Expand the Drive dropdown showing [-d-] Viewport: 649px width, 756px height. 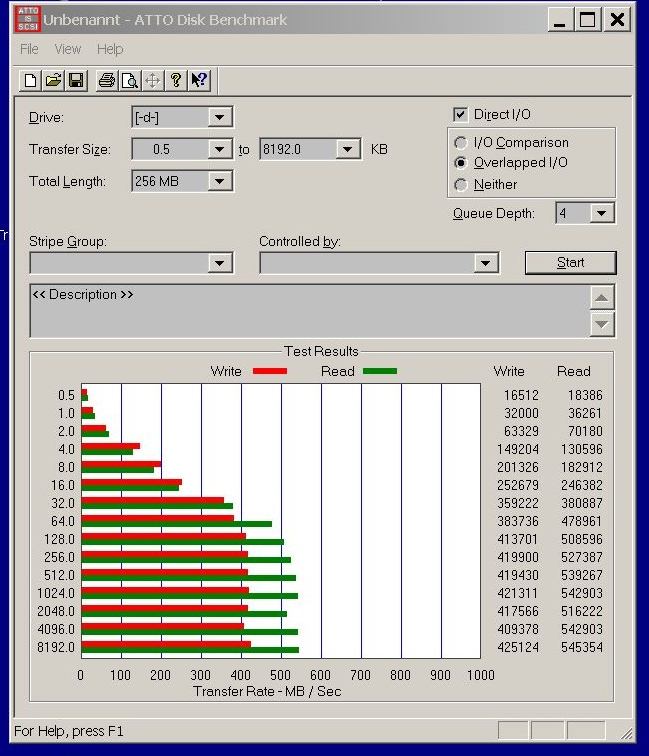click(x=219, y=117)
